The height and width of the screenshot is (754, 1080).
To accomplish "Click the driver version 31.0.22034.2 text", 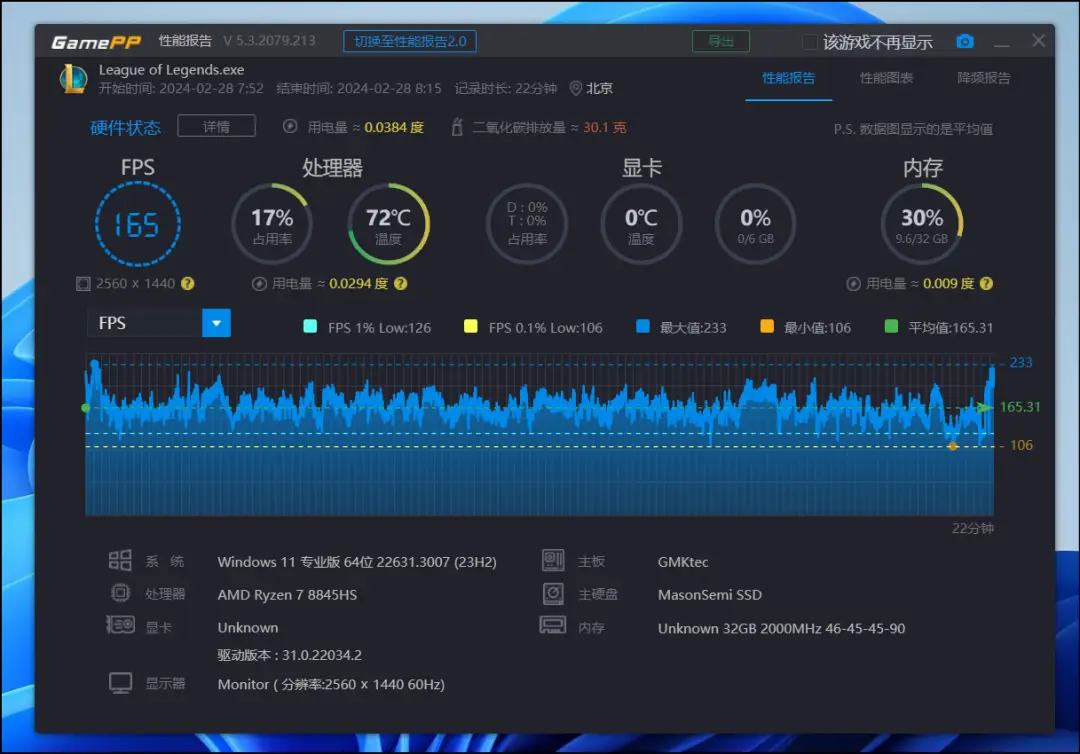I will tap(289, 655).
